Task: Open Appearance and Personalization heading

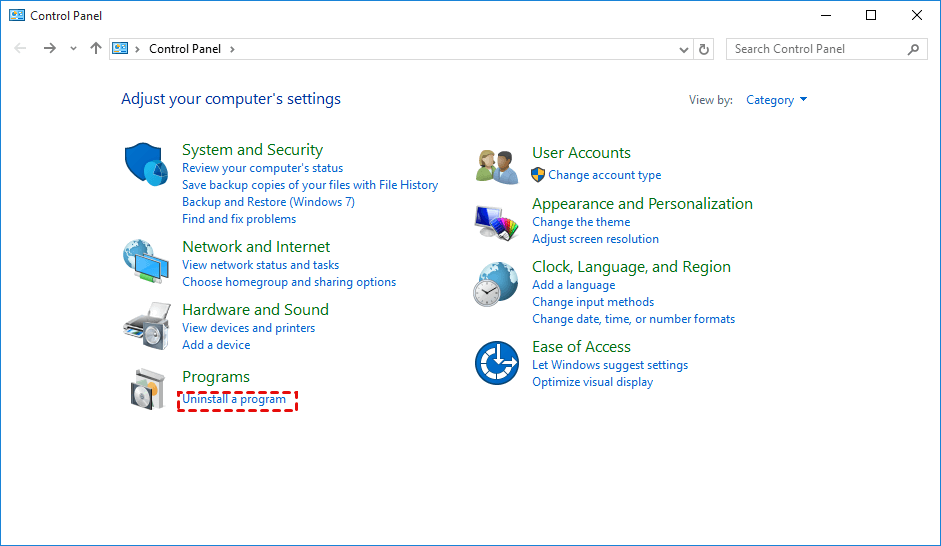Action: (x=642, y=204)
